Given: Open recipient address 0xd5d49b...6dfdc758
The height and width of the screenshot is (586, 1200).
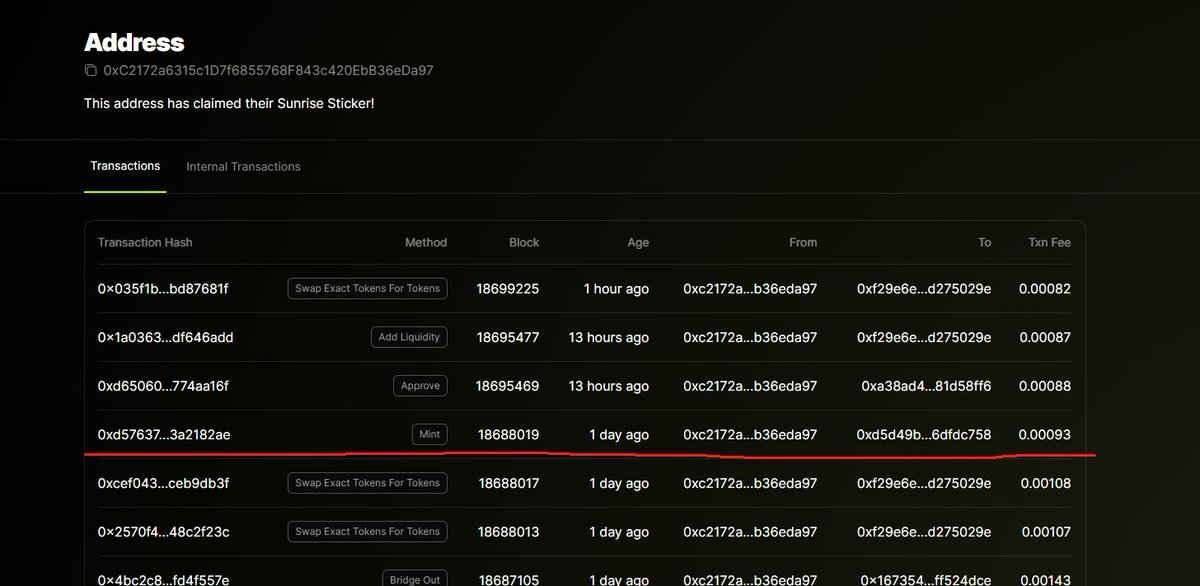Looking at the screenshot, I should 924,435.
